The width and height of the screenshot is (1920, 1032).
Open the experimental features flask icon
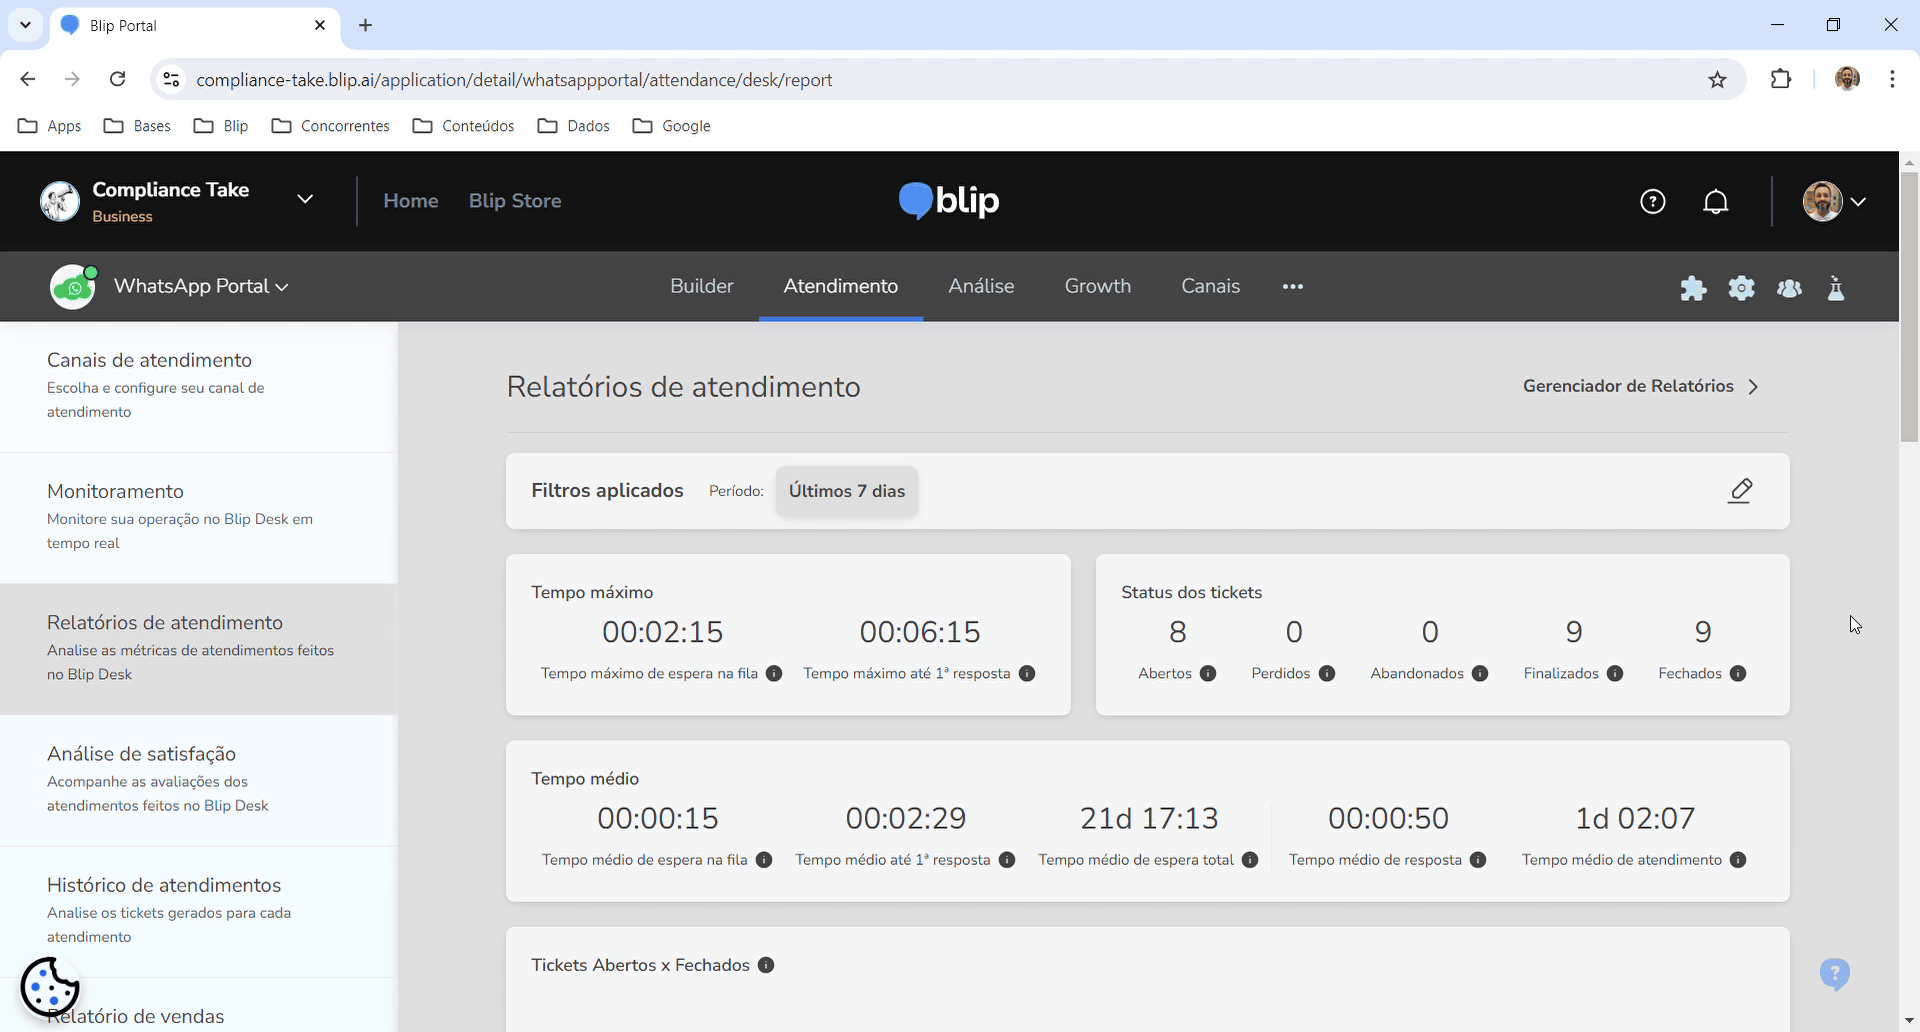(1836, 288)
